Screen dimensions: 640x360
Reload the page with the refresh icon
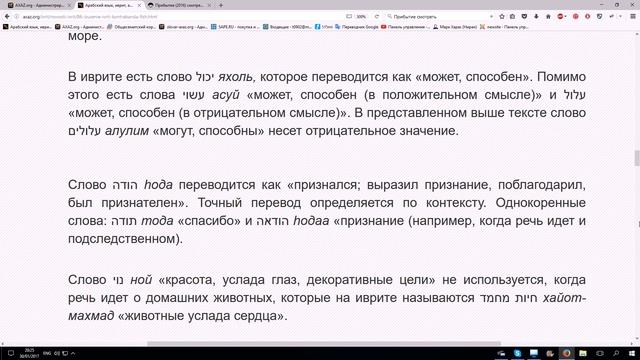pos(377,16)
